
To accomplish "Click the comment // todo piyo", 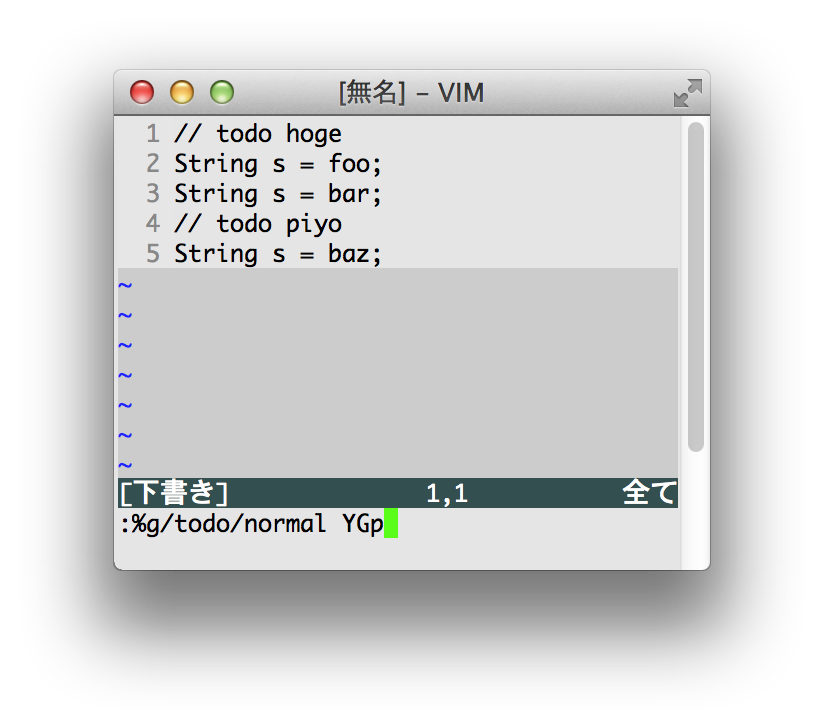I will pos(256,223).
